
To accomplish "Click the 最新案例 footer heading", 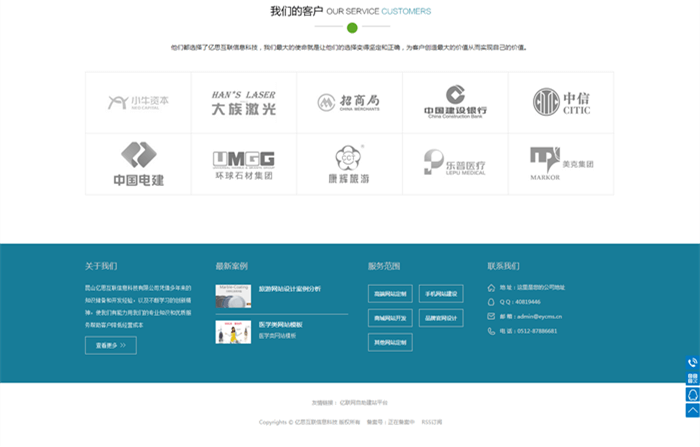I will pyautogui.click(x=232, y=266).
